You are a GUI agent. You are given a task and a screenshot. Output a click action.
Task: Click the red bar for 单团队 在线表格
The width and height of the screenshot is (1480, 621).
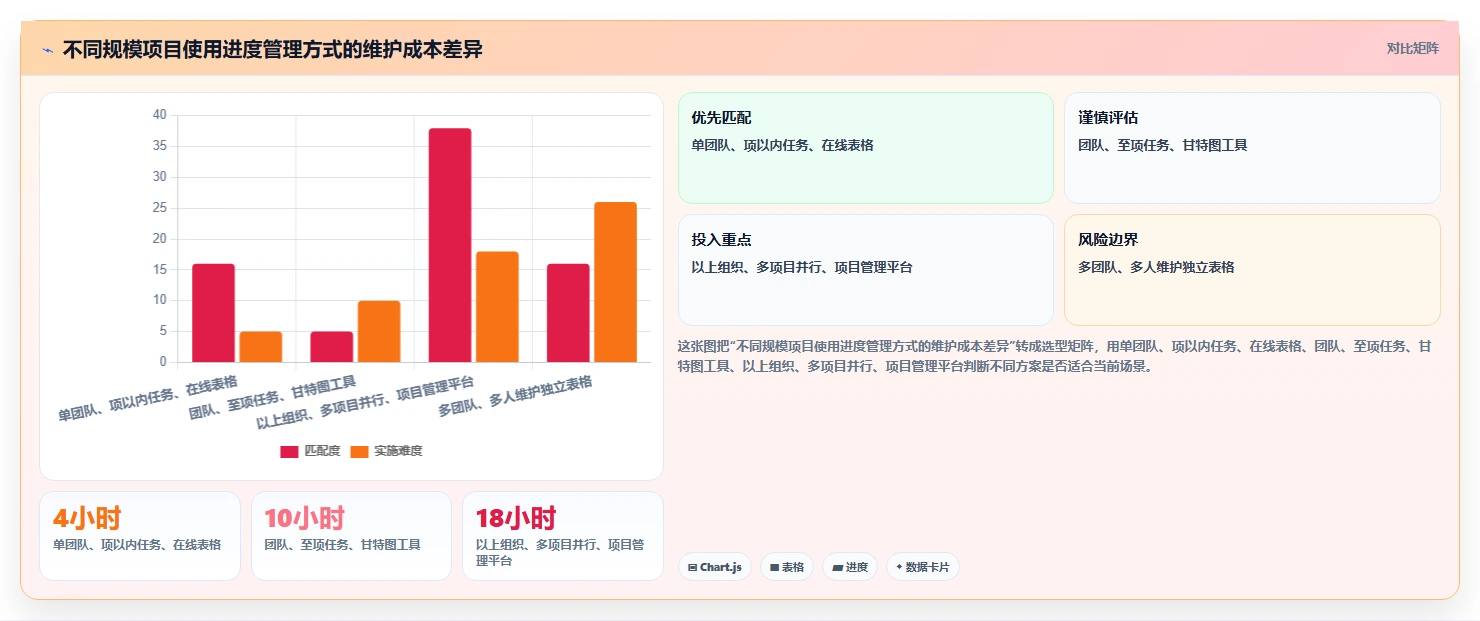click(213, 313)
